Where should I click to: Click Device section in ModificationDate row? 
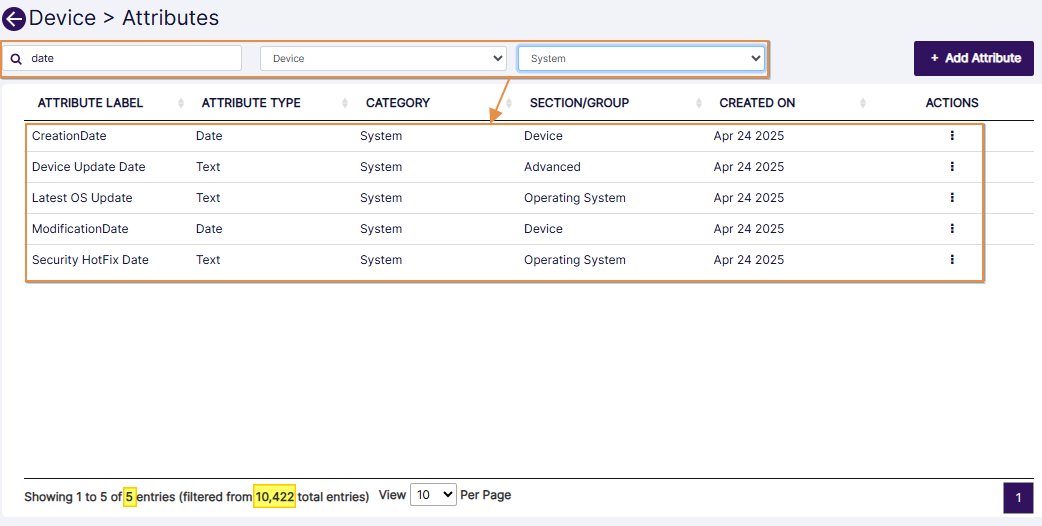[544, 228]
